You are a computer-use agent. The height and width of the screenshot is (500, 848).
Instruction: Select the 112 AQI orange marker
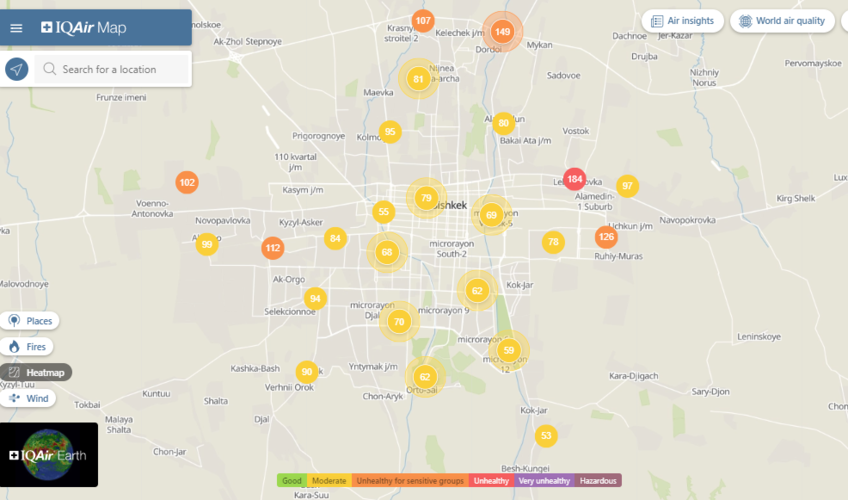click(x=272, y=248)
